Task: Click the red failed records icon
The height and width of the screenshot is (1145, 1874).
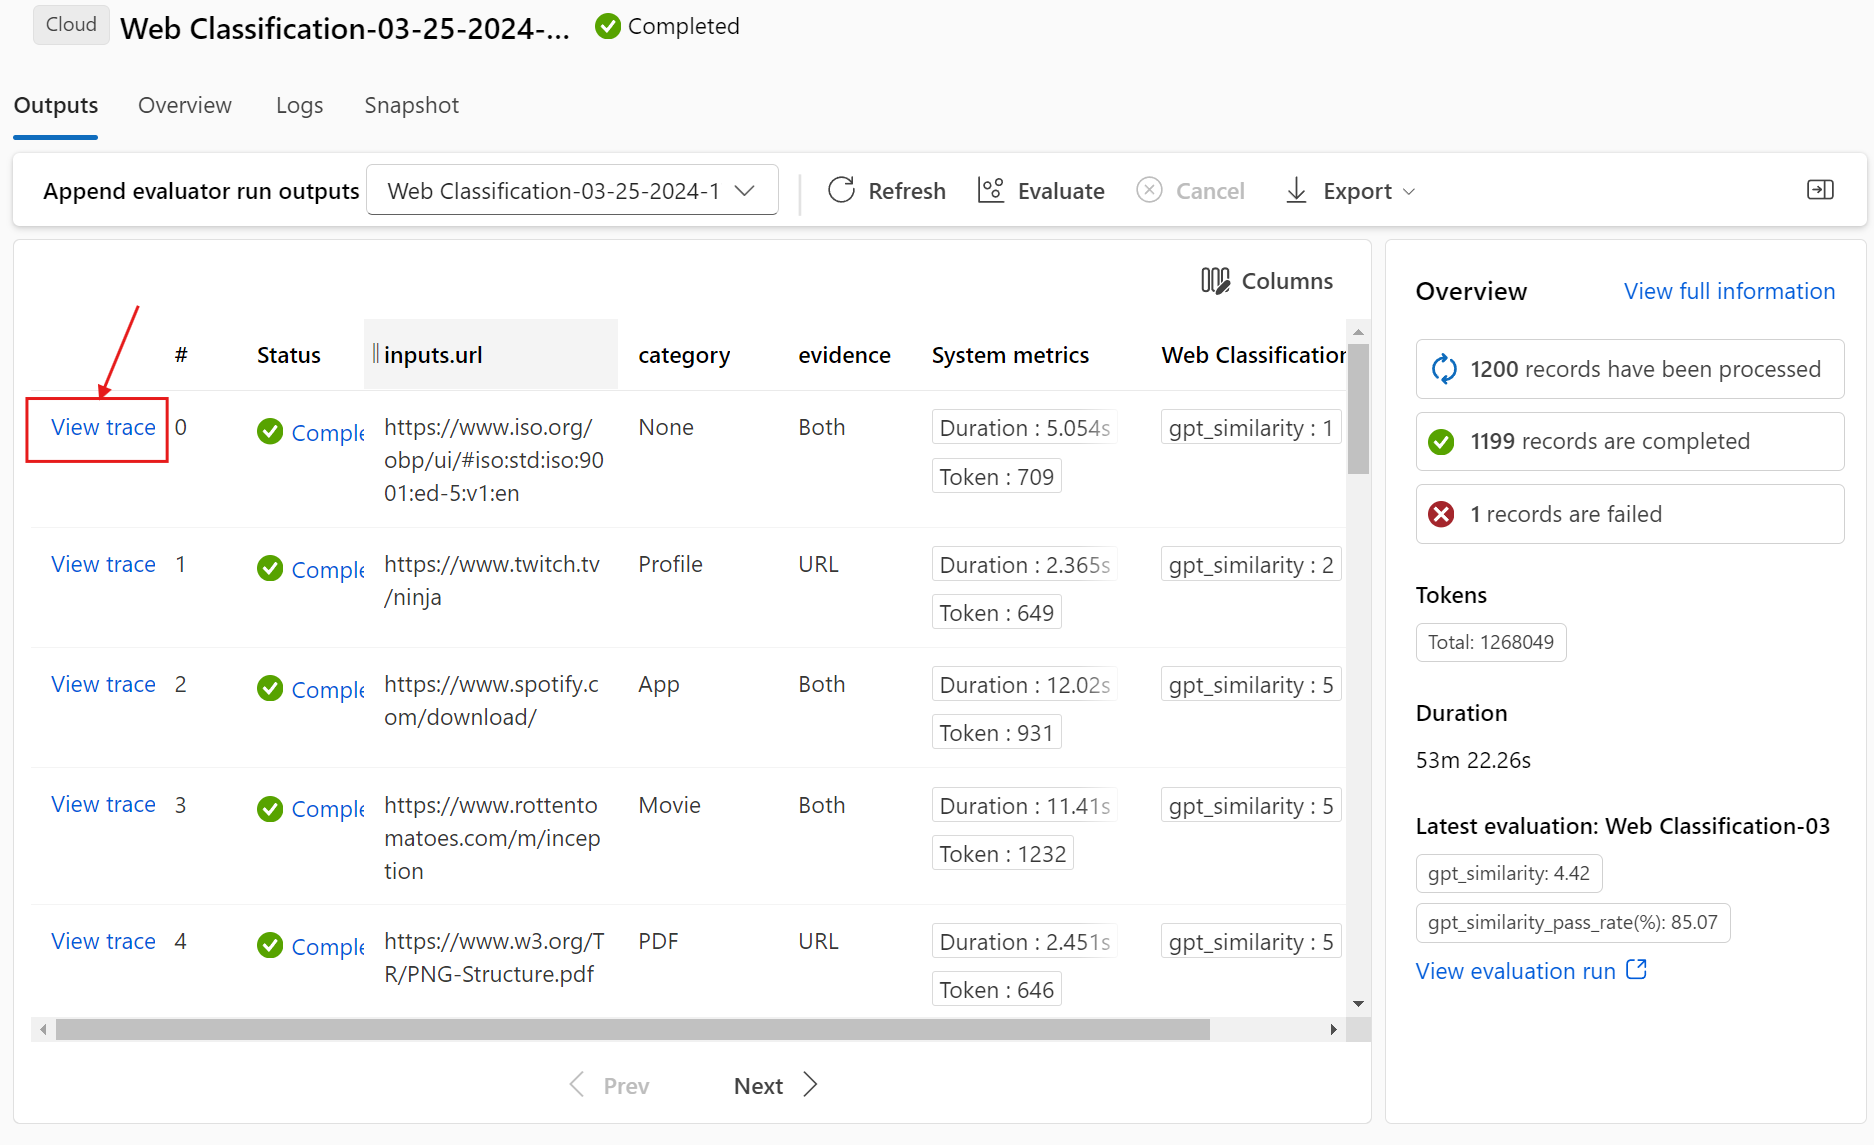Action: [x=1441, y=514]
